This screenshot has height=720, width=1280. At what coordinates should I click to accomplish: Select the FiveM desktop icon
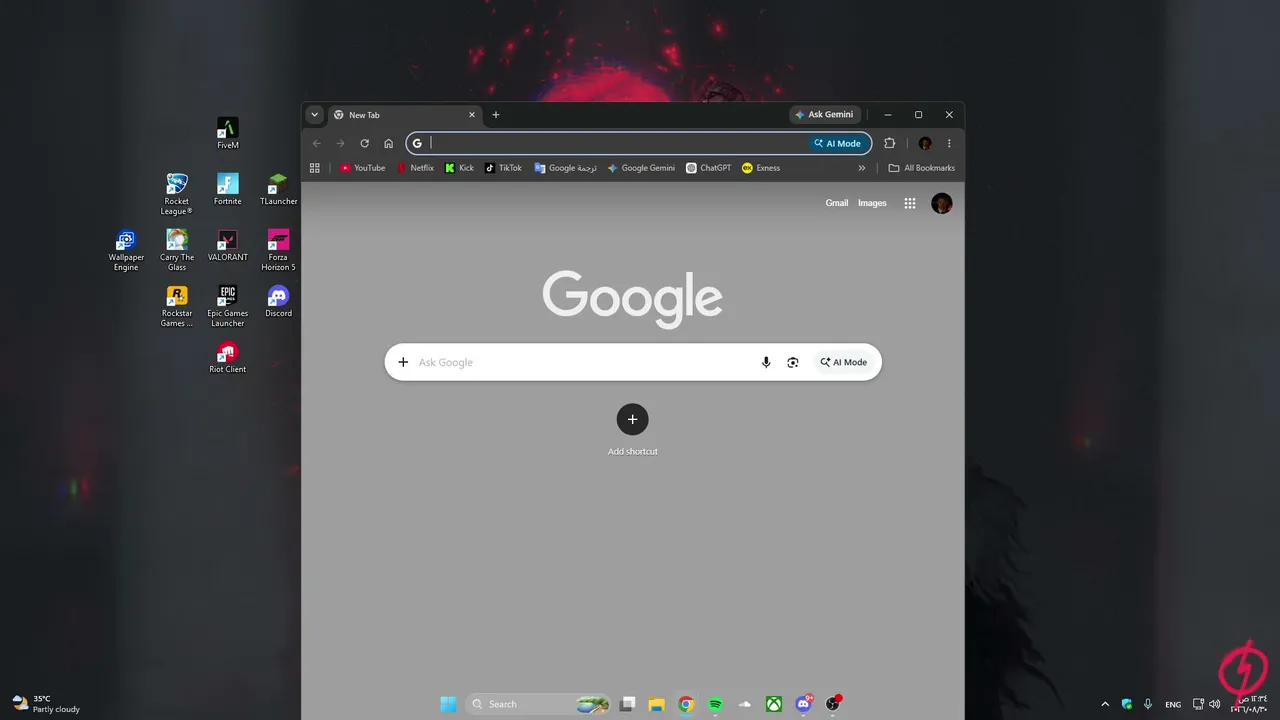coord(228,133)
